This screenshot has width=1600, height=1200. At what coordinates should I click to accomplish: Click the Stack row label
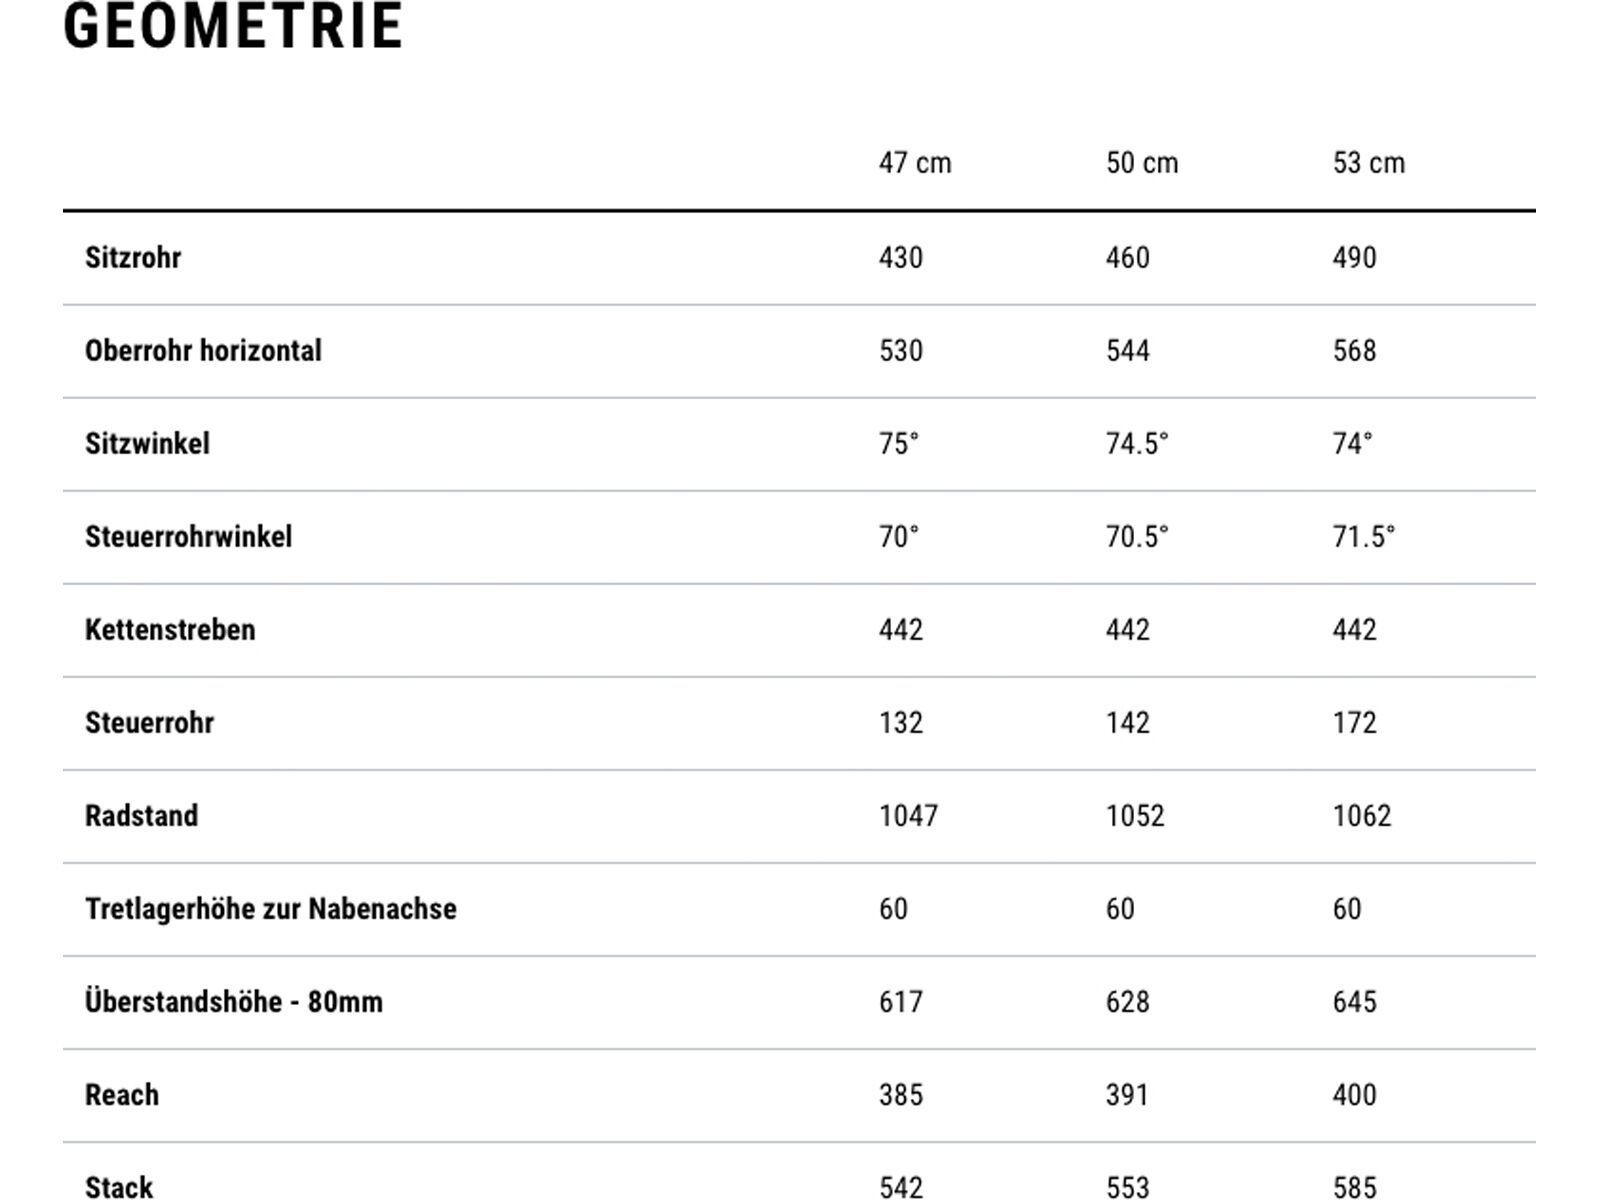(x=119, y=1187)
